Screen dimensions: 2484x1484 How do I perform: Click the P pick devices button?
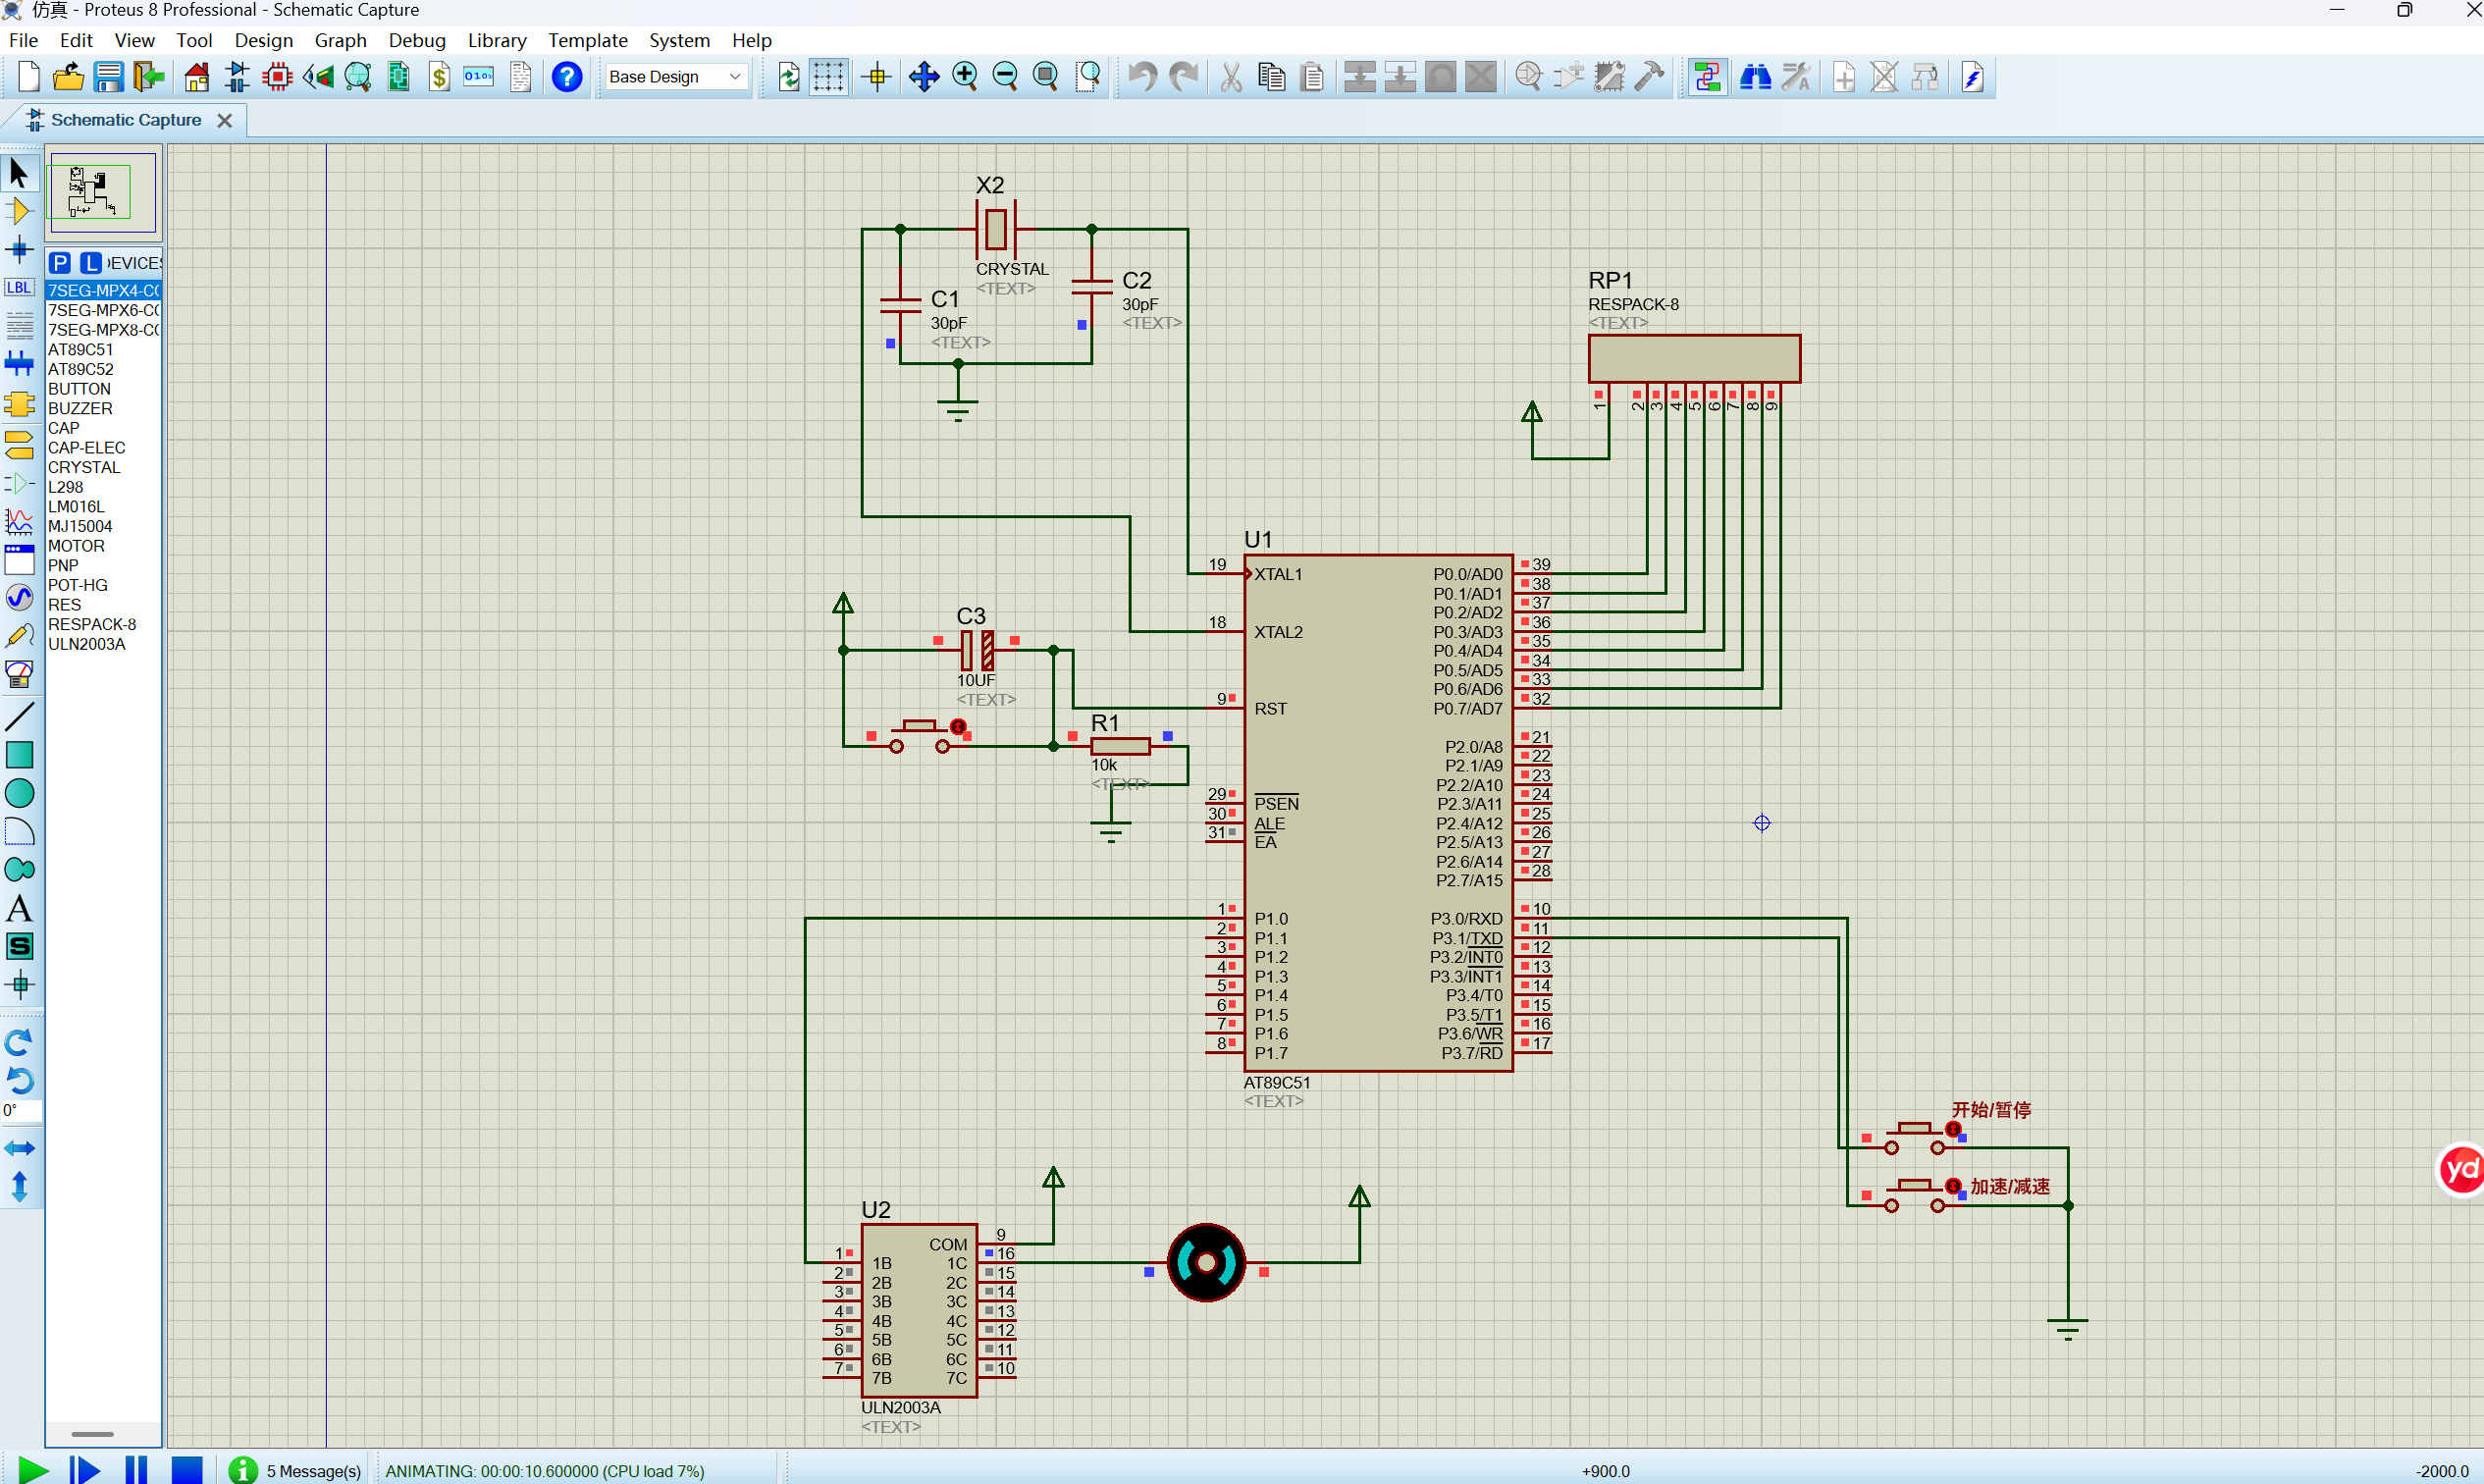[60, 262]
